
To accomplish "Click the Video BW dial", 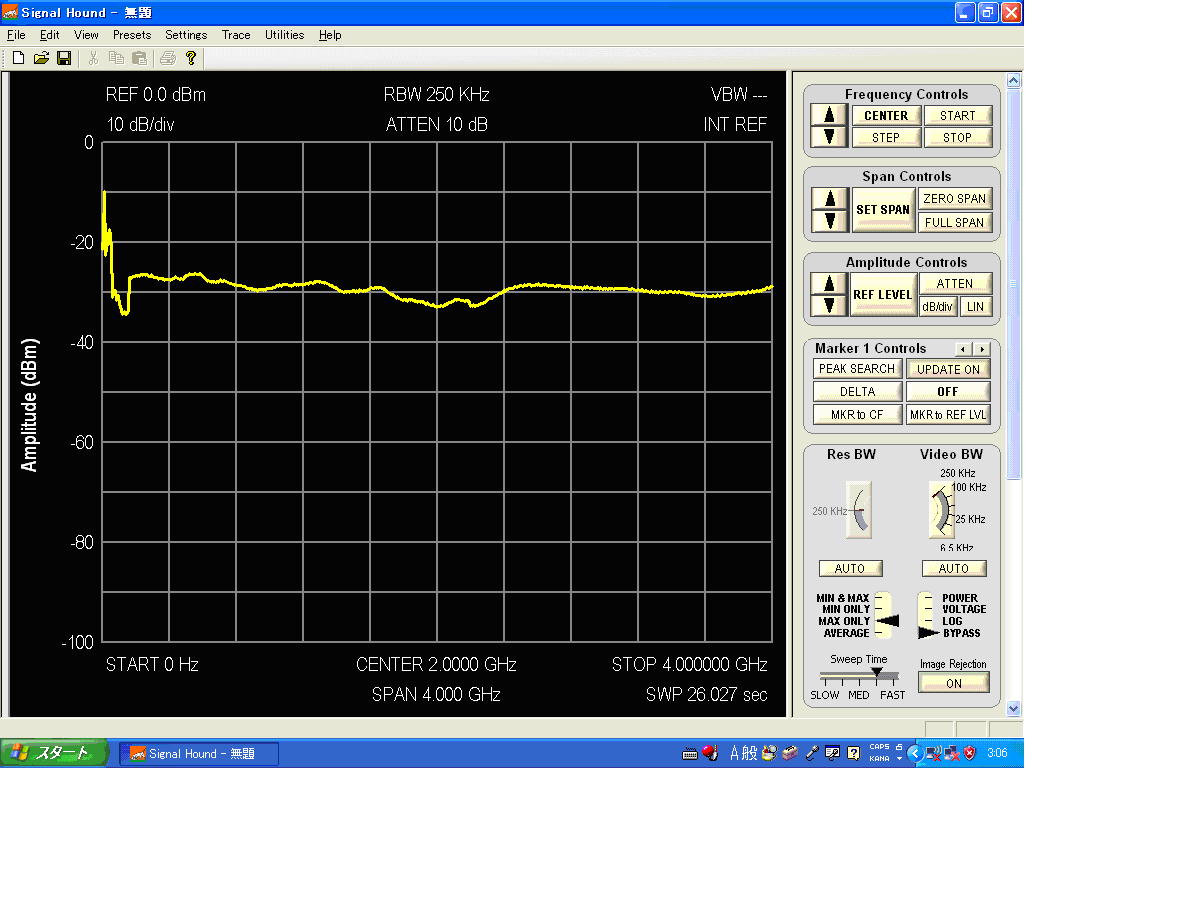I will [942, 510].
